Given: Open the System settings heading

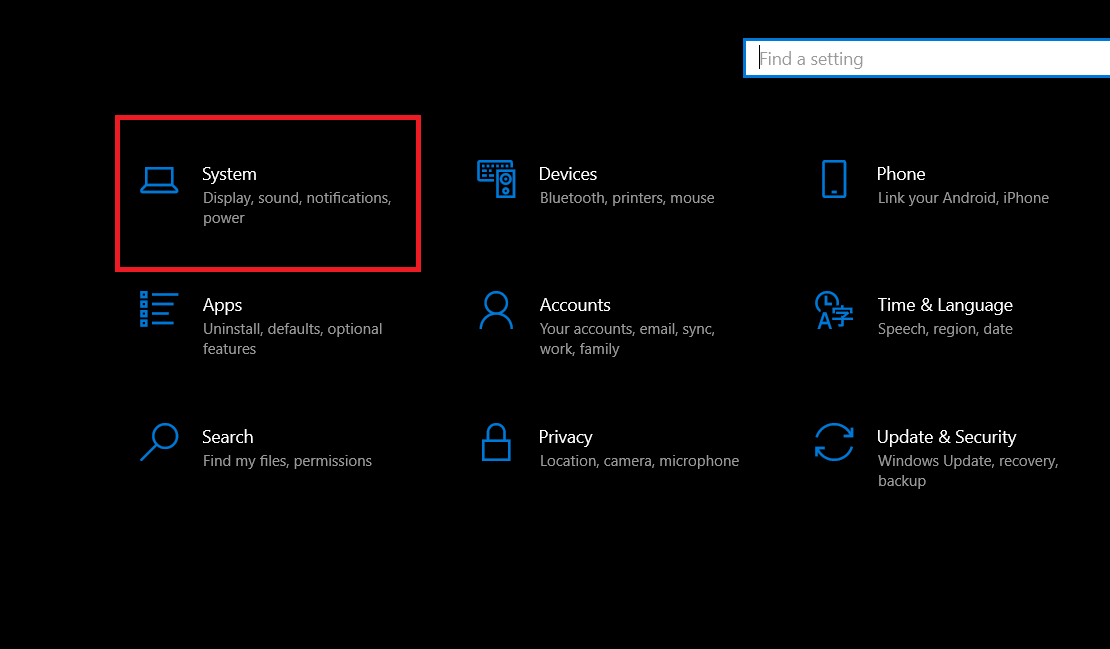Looking at the screenshot, I should (229, 174).
